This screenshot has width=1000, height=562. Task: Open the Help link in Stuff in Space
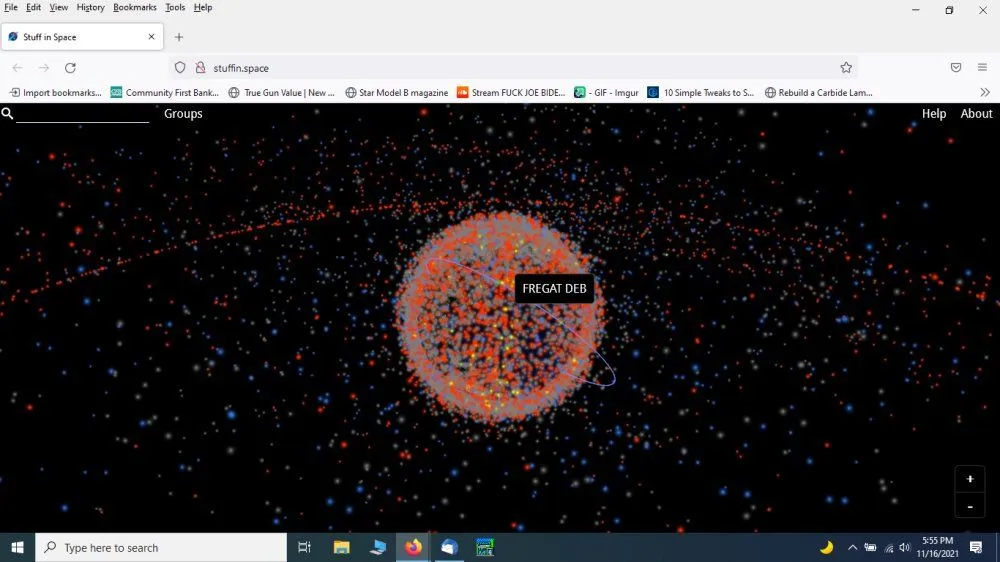coord(934,114)
